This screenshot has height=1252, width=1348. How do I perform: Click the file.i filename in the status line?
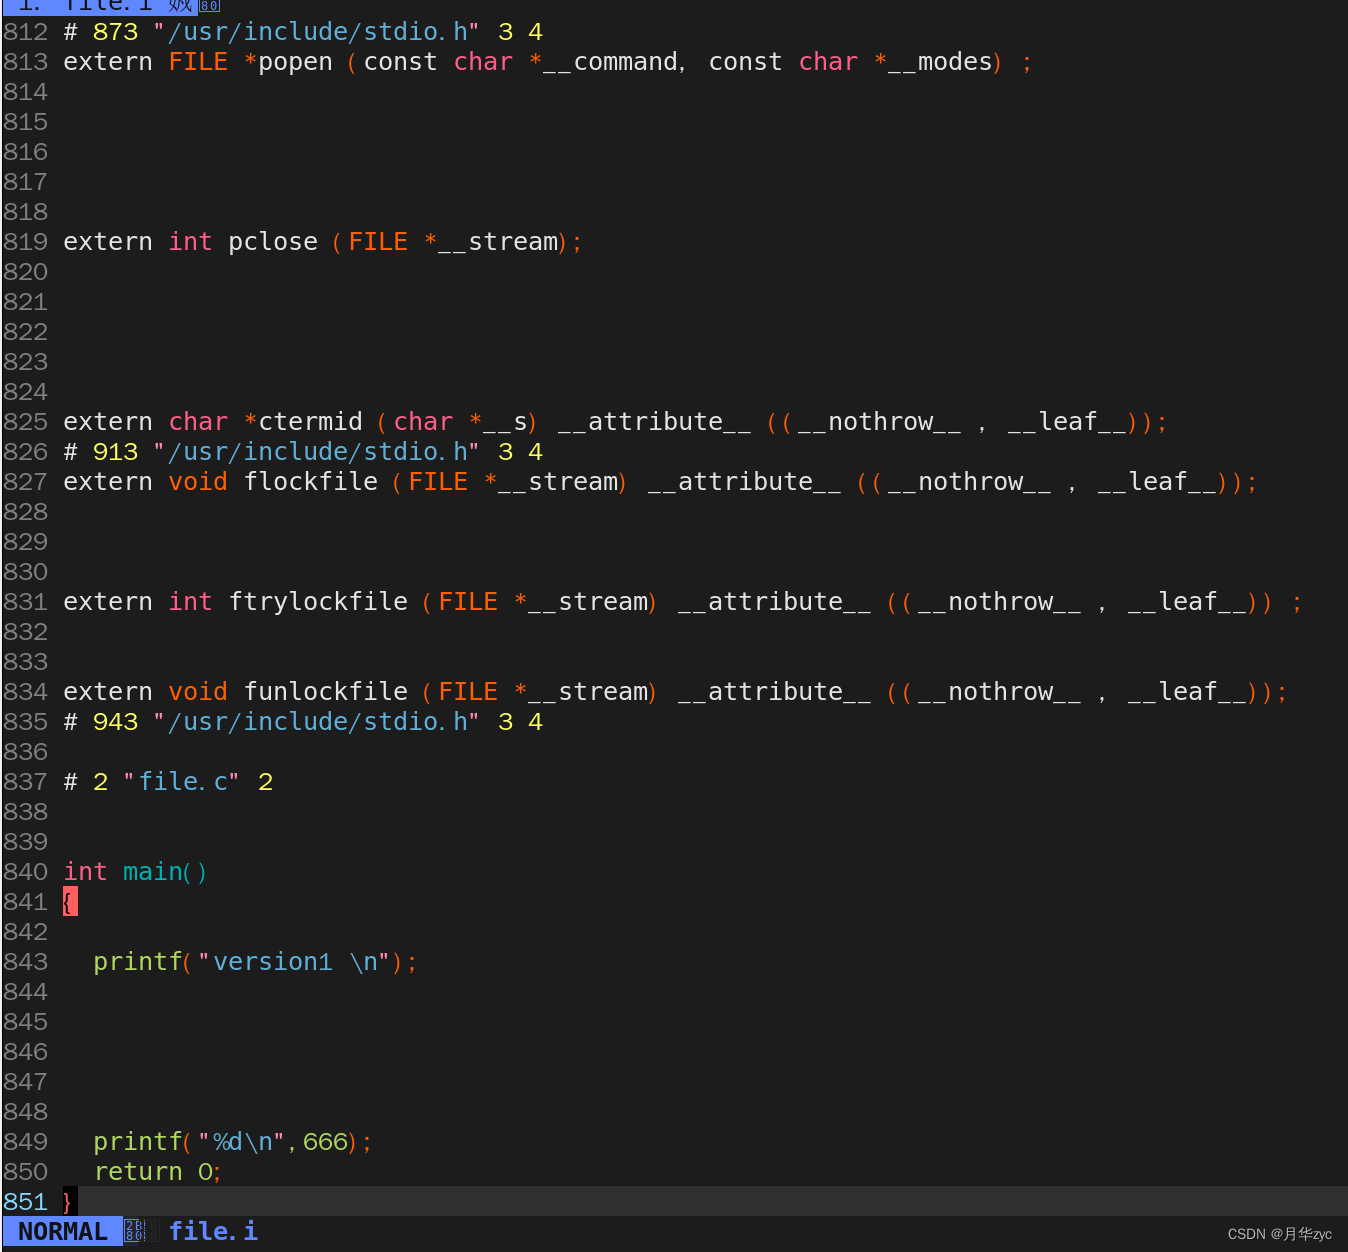coord(213,1231)
